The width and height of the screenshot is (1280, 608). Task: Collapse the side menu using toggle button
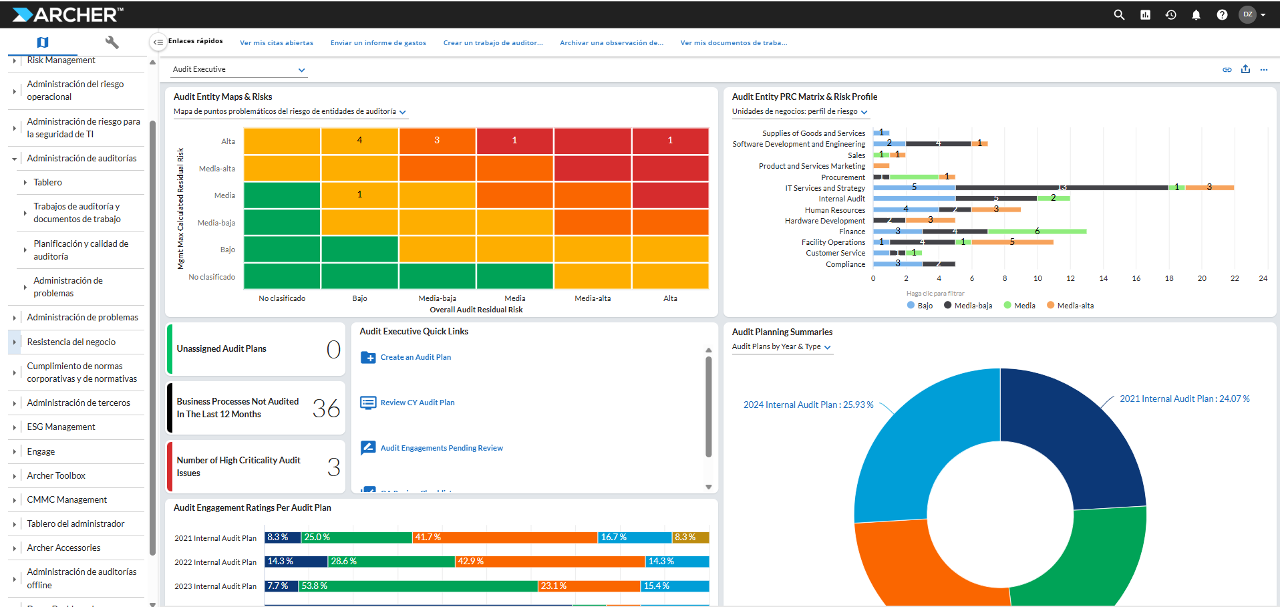pyautogui.click(x=158, y=42)
